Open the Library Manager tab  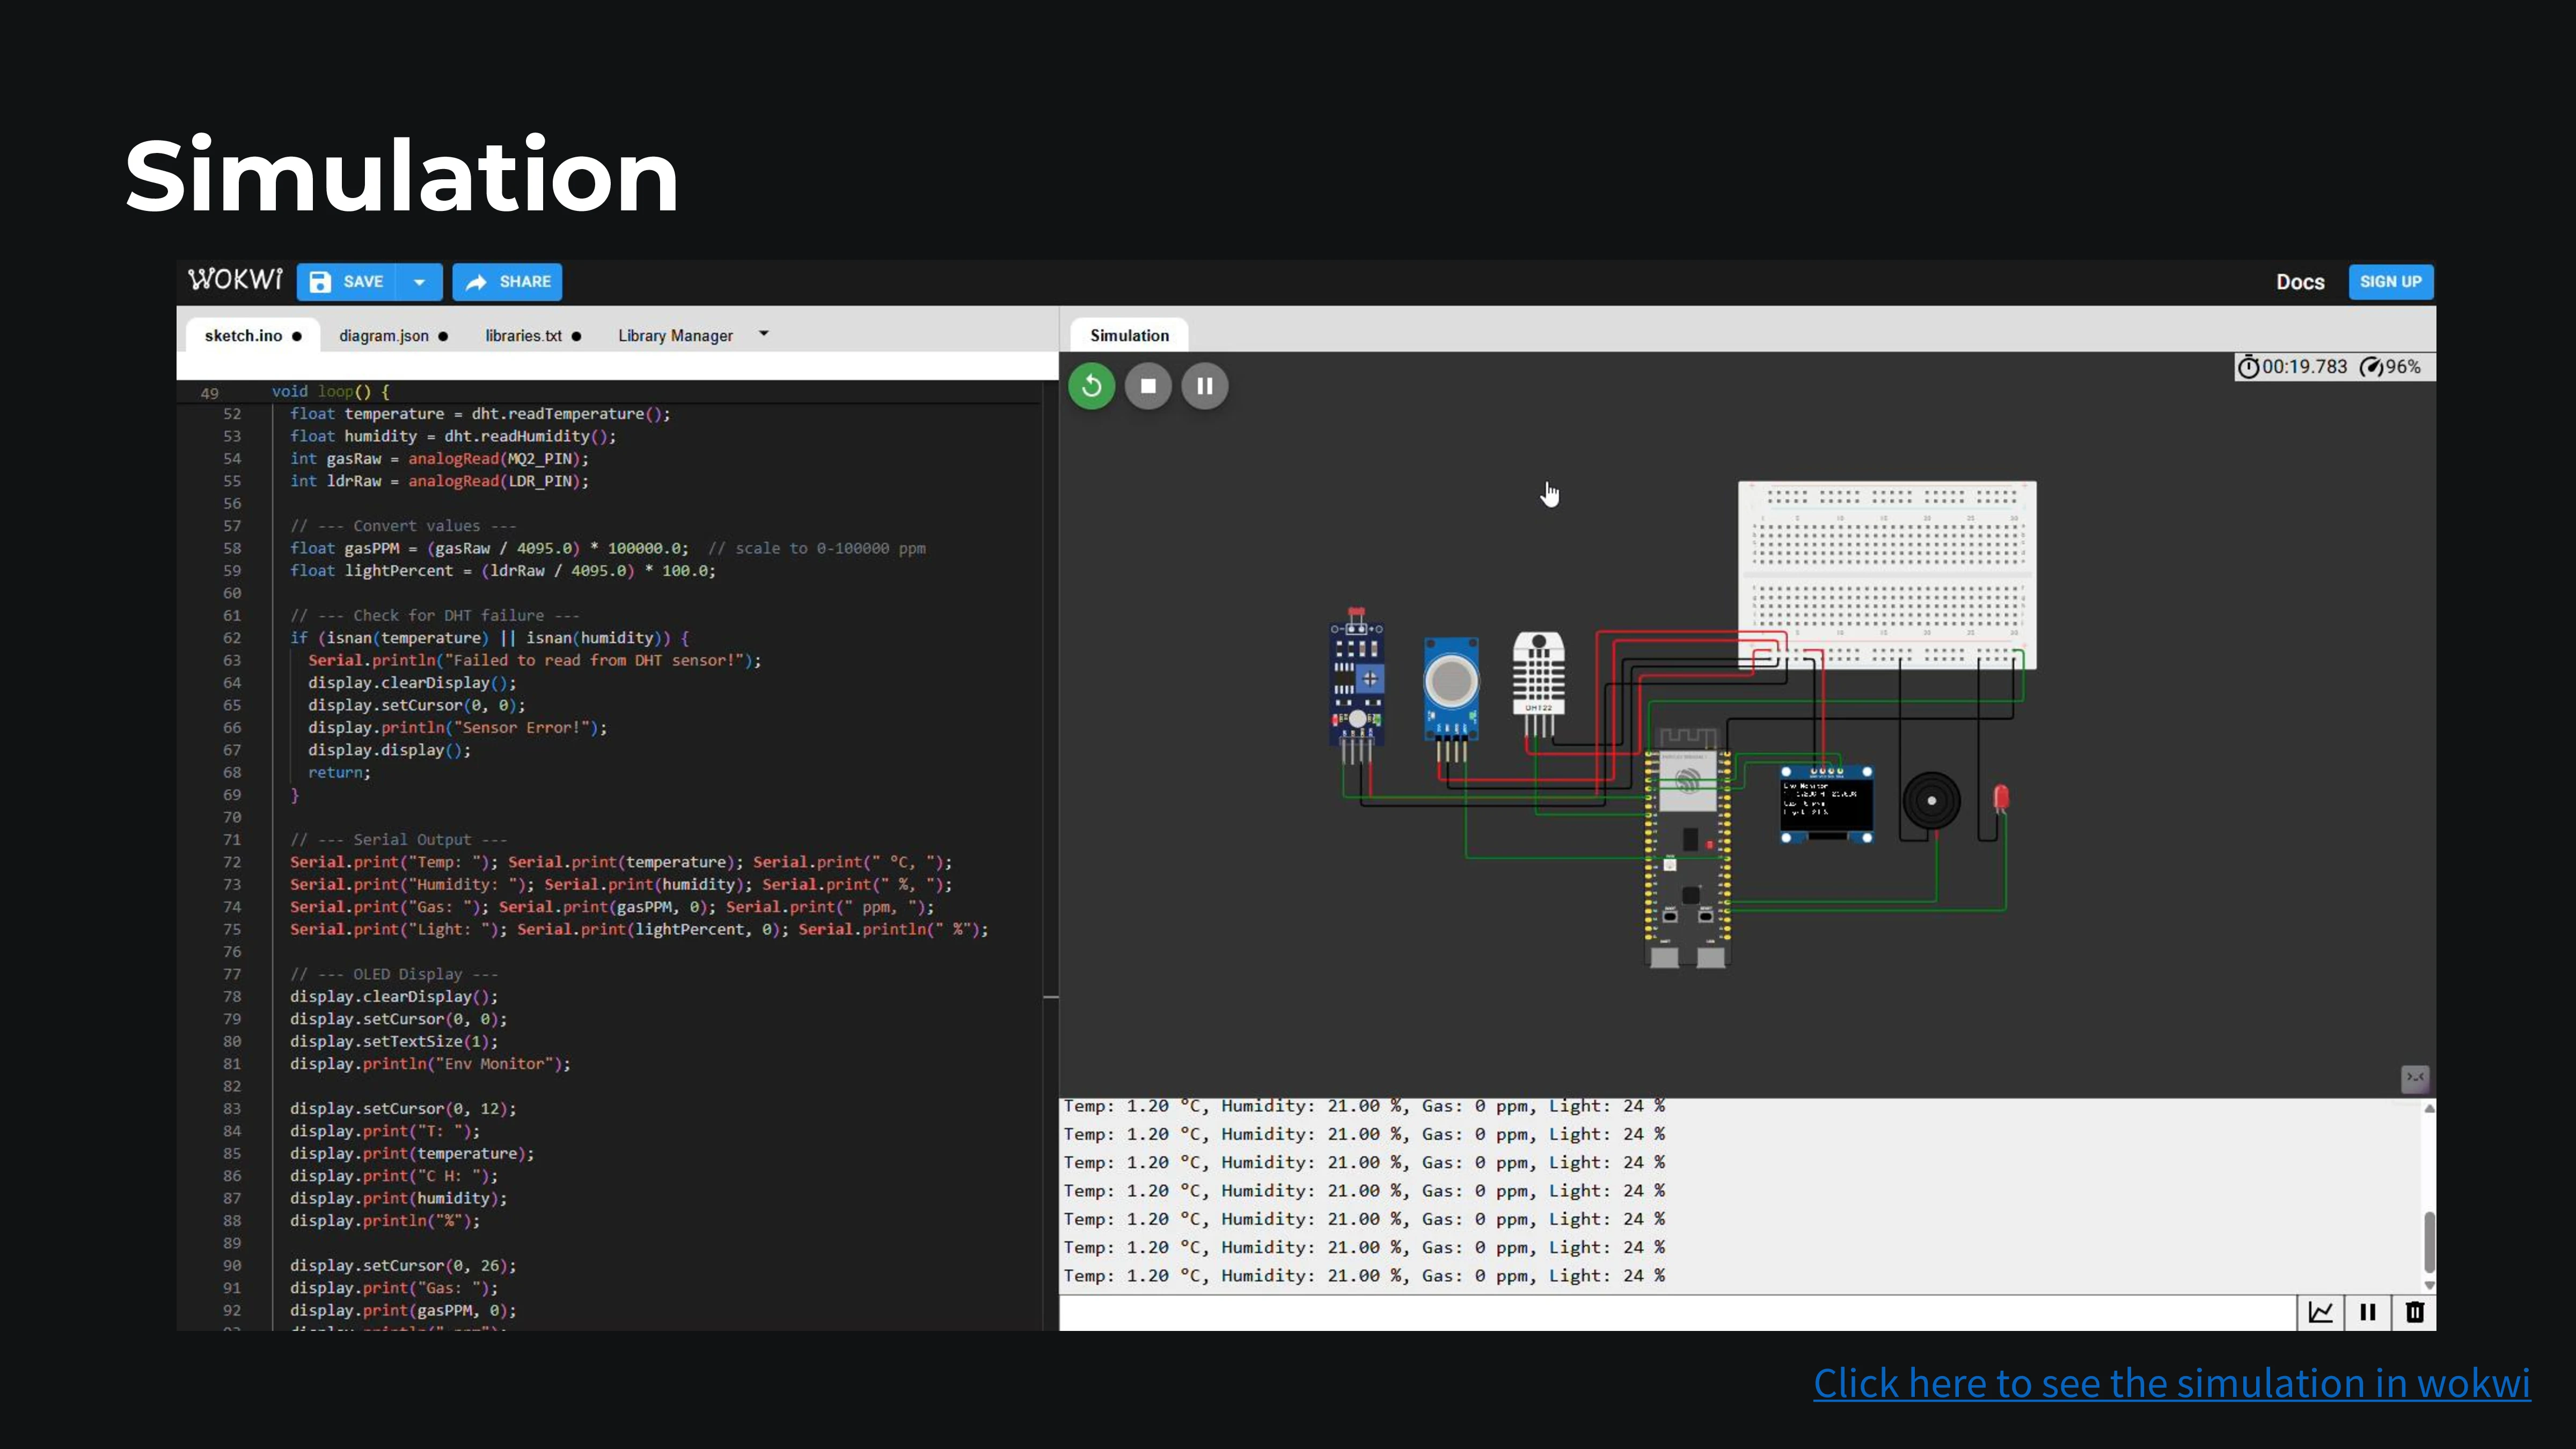(675, 336)
